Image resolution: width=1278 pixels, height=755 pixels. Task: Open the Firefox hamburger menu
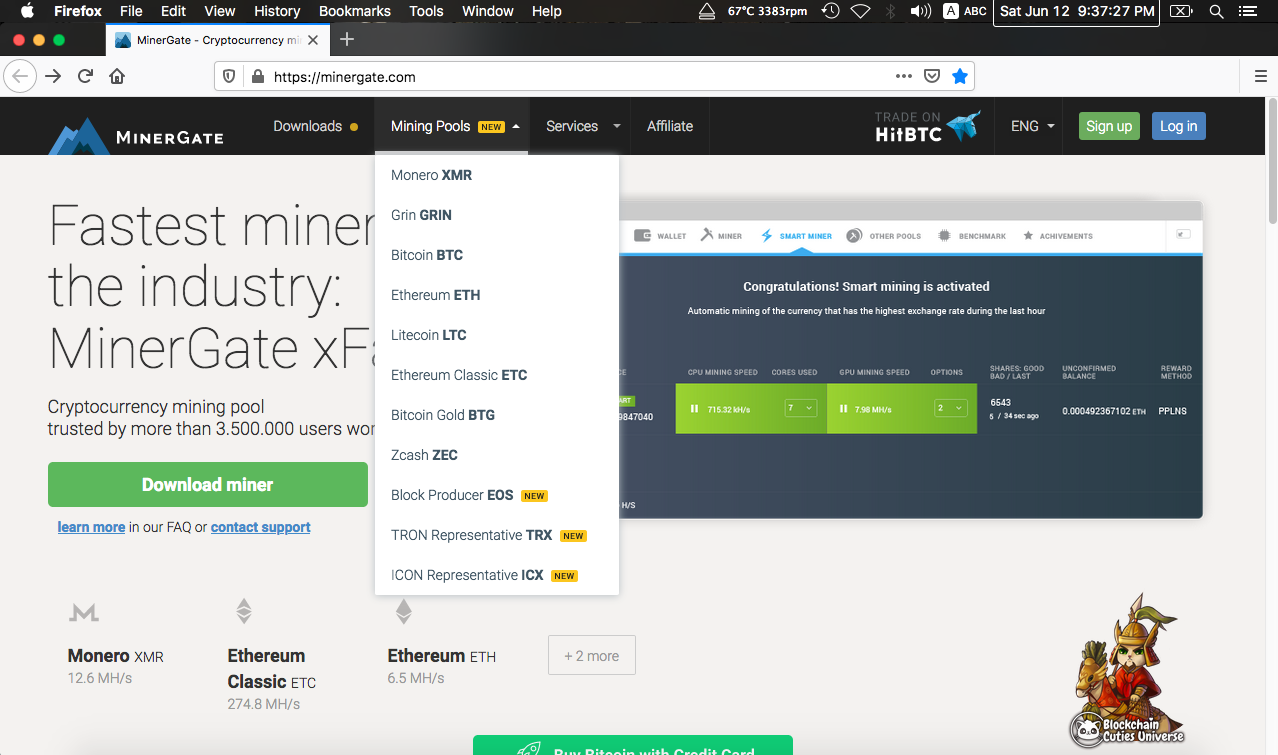(x=1260, y=76)
